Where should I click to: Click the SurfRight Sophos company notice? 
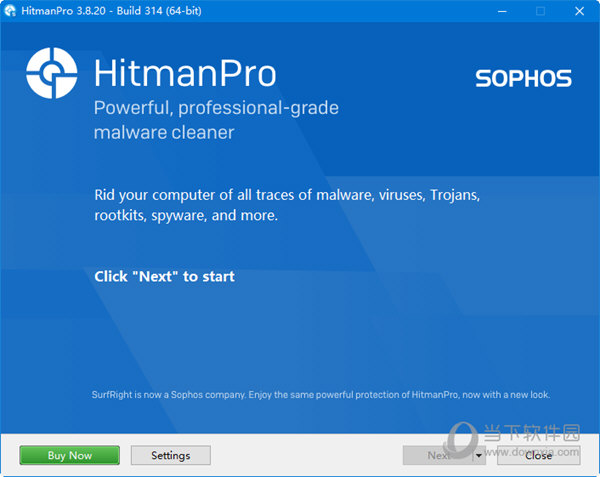point(320,395)
